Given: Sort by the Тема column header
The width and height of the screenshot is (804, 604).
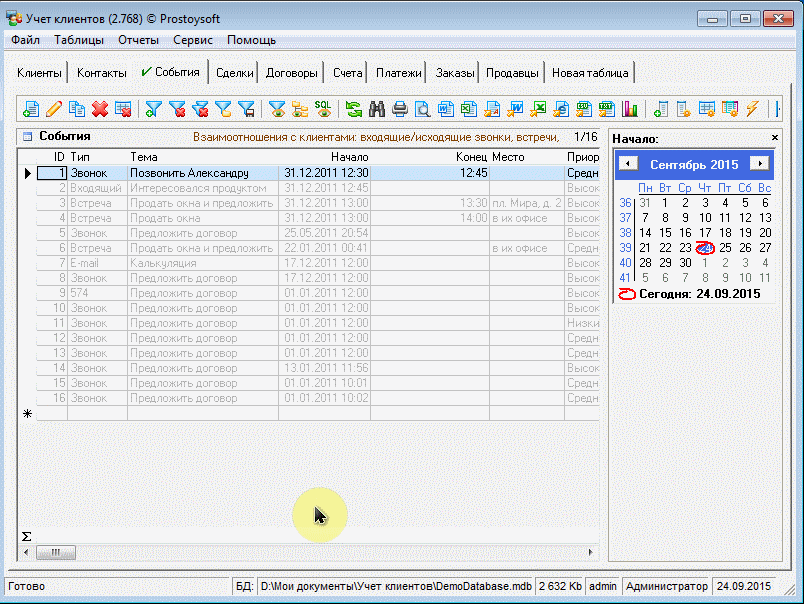Looking at the screenshot, I should [x=144, y=157].
